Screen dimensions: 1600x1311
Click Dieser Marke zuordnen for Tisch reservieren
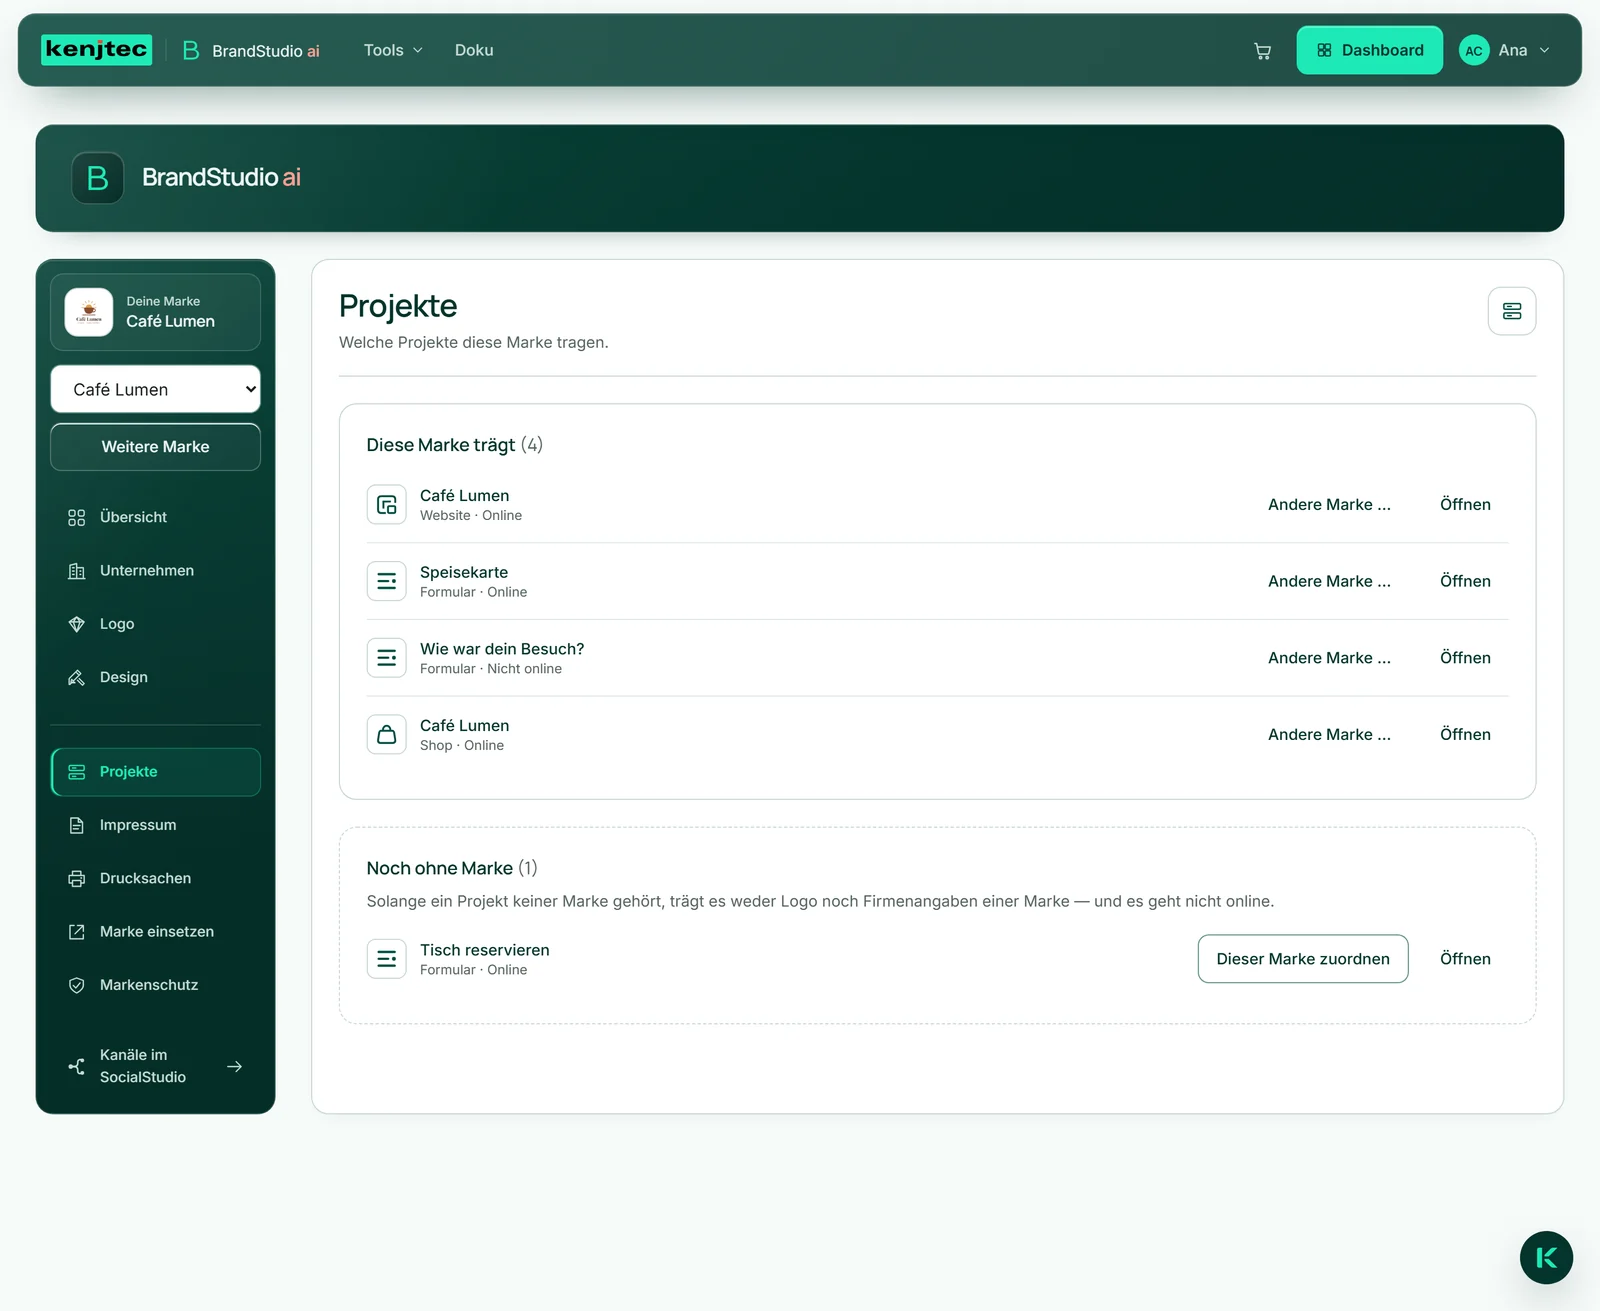pyautogui.click(x=1303, y=959)
